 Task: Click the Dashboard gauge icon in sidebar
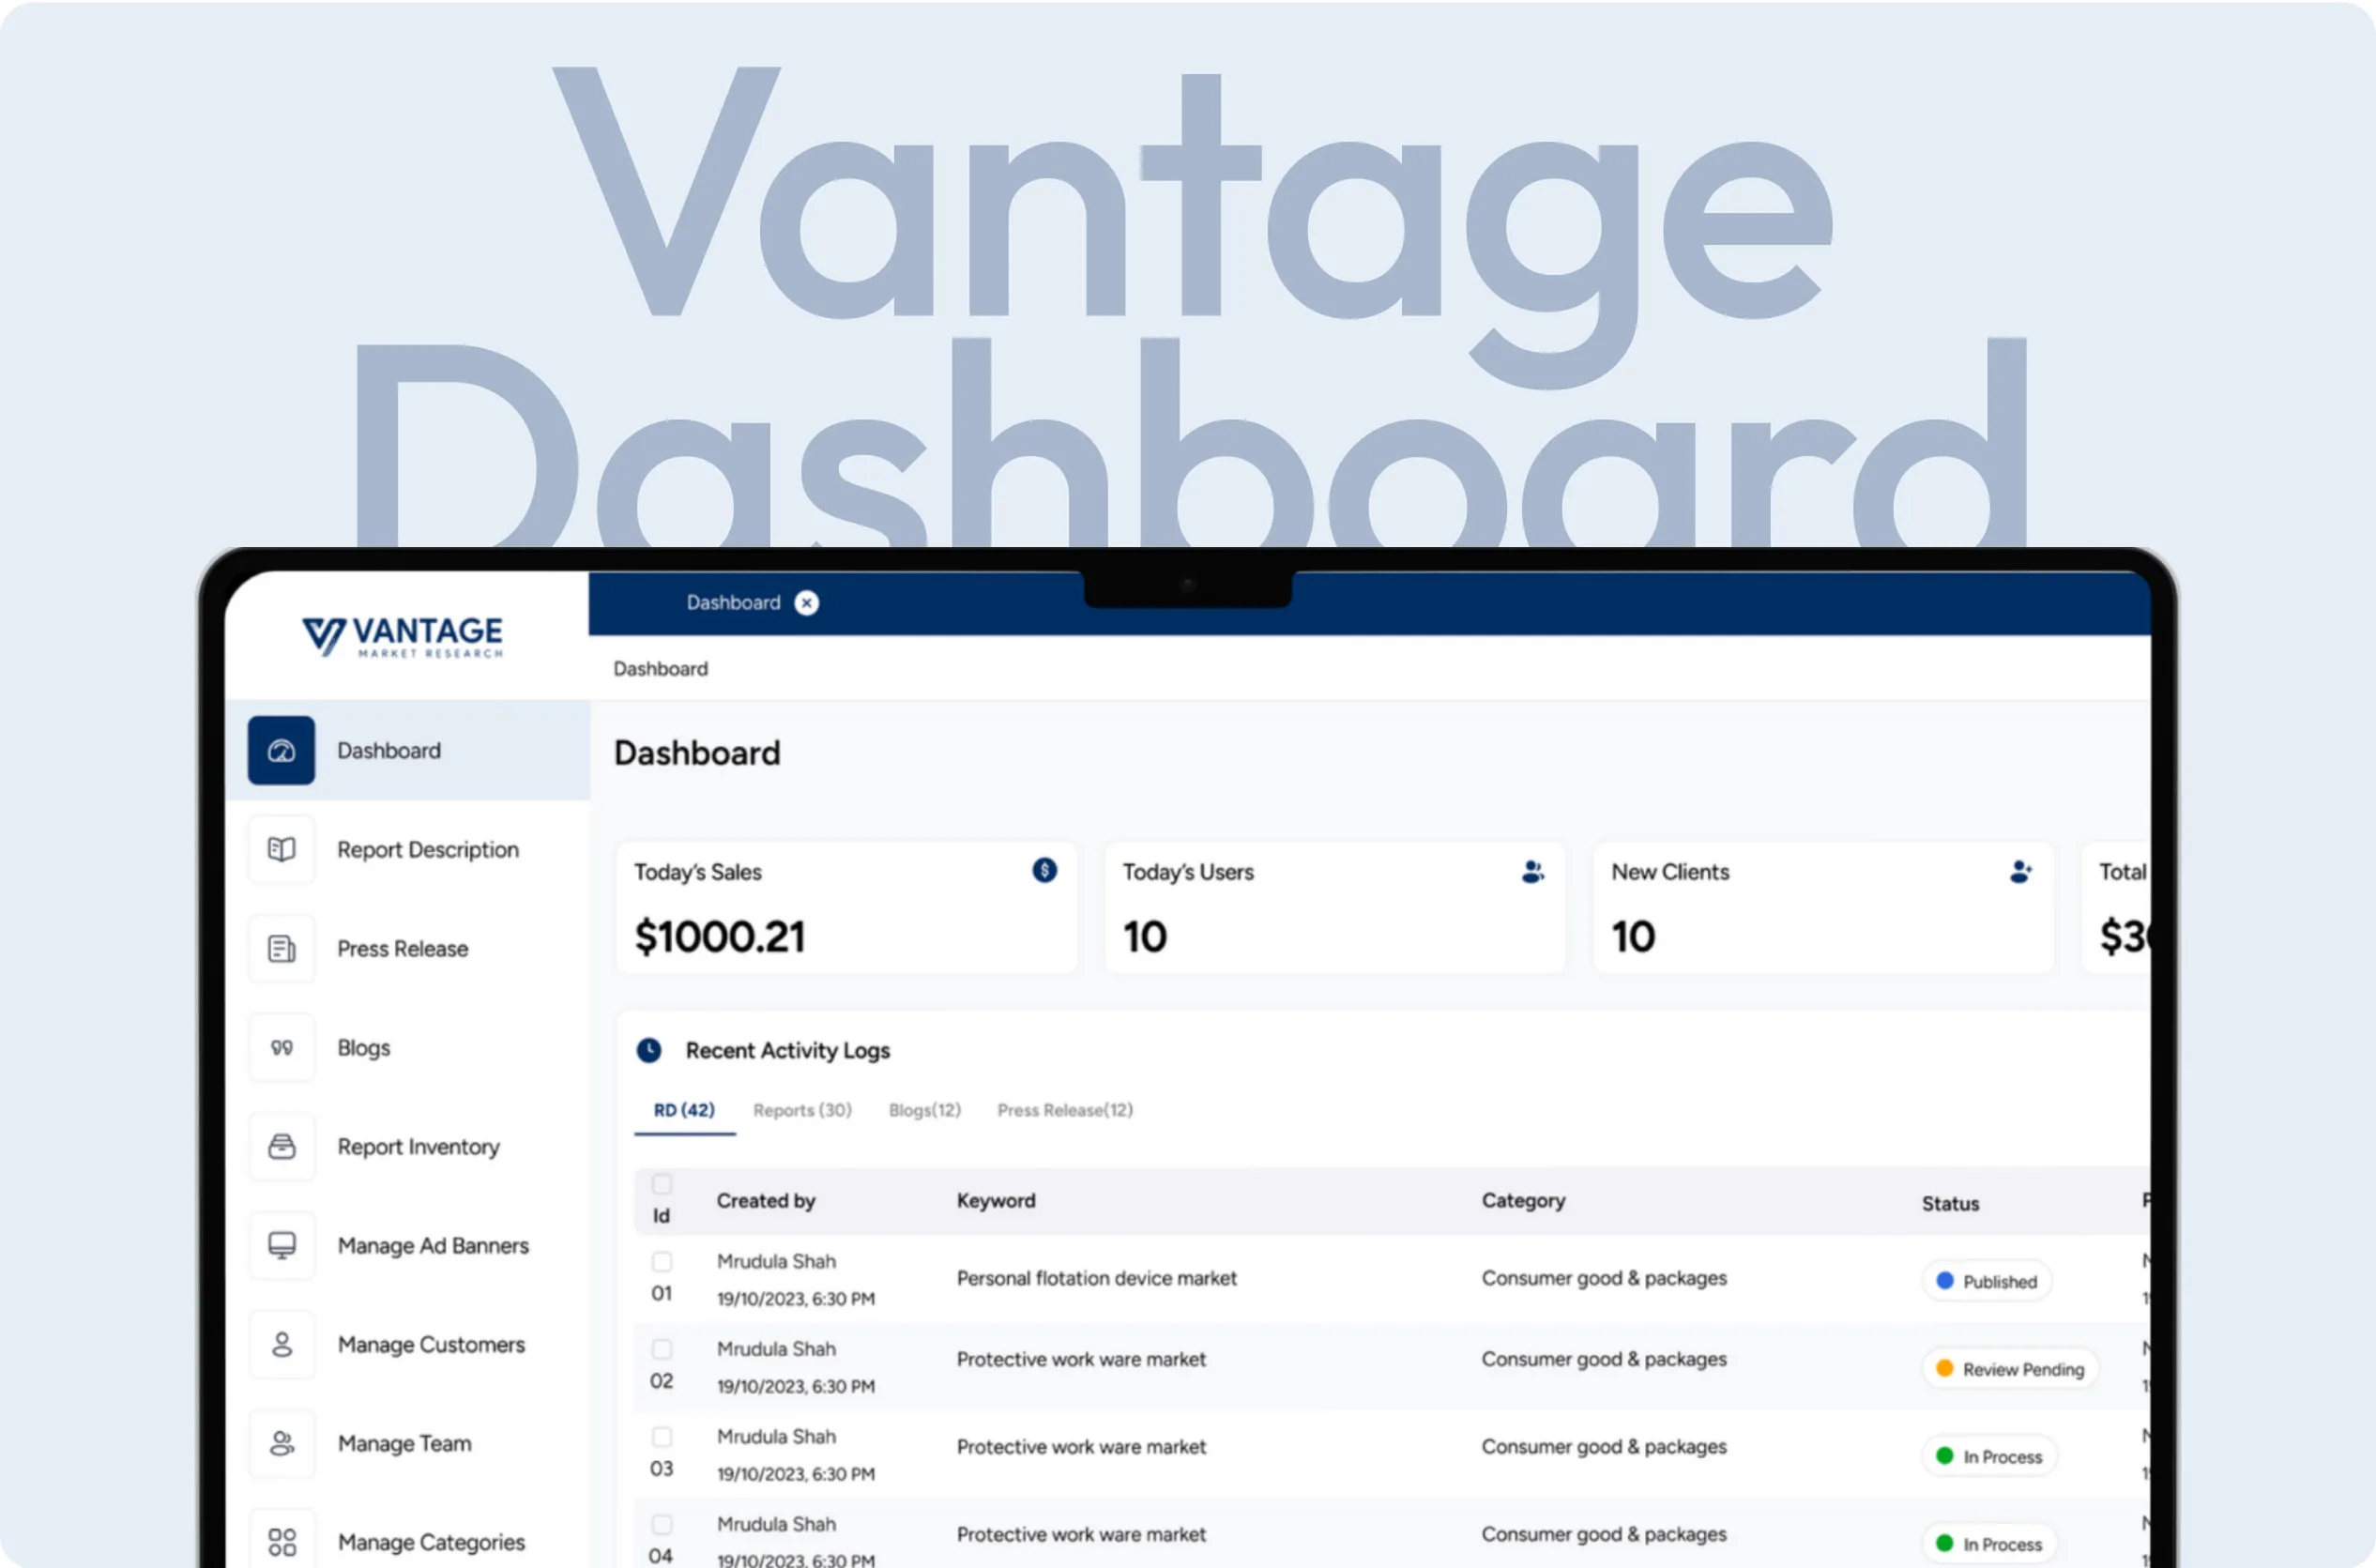(x=281, y=750)
